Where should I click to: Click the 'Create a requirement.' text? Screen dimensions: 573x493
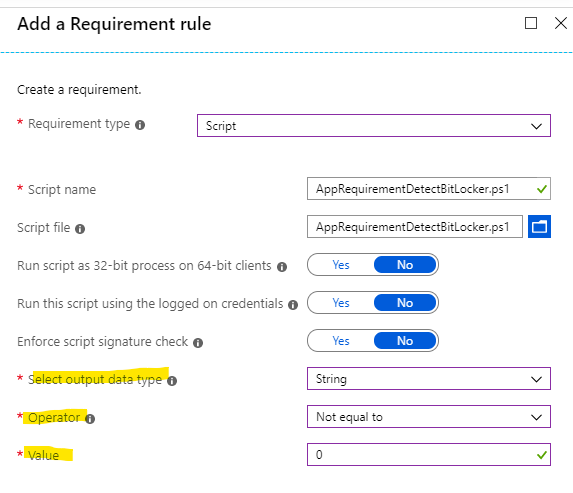tap(79, 90)
